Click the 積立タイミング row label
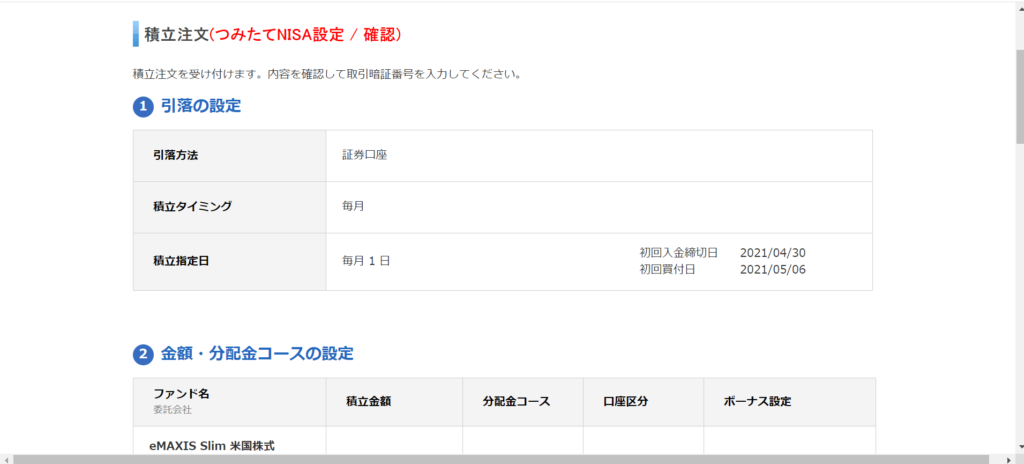Image resolution: width=1024 pixels, height=464 pixels. pyautogui.click(x=193, y=207)
